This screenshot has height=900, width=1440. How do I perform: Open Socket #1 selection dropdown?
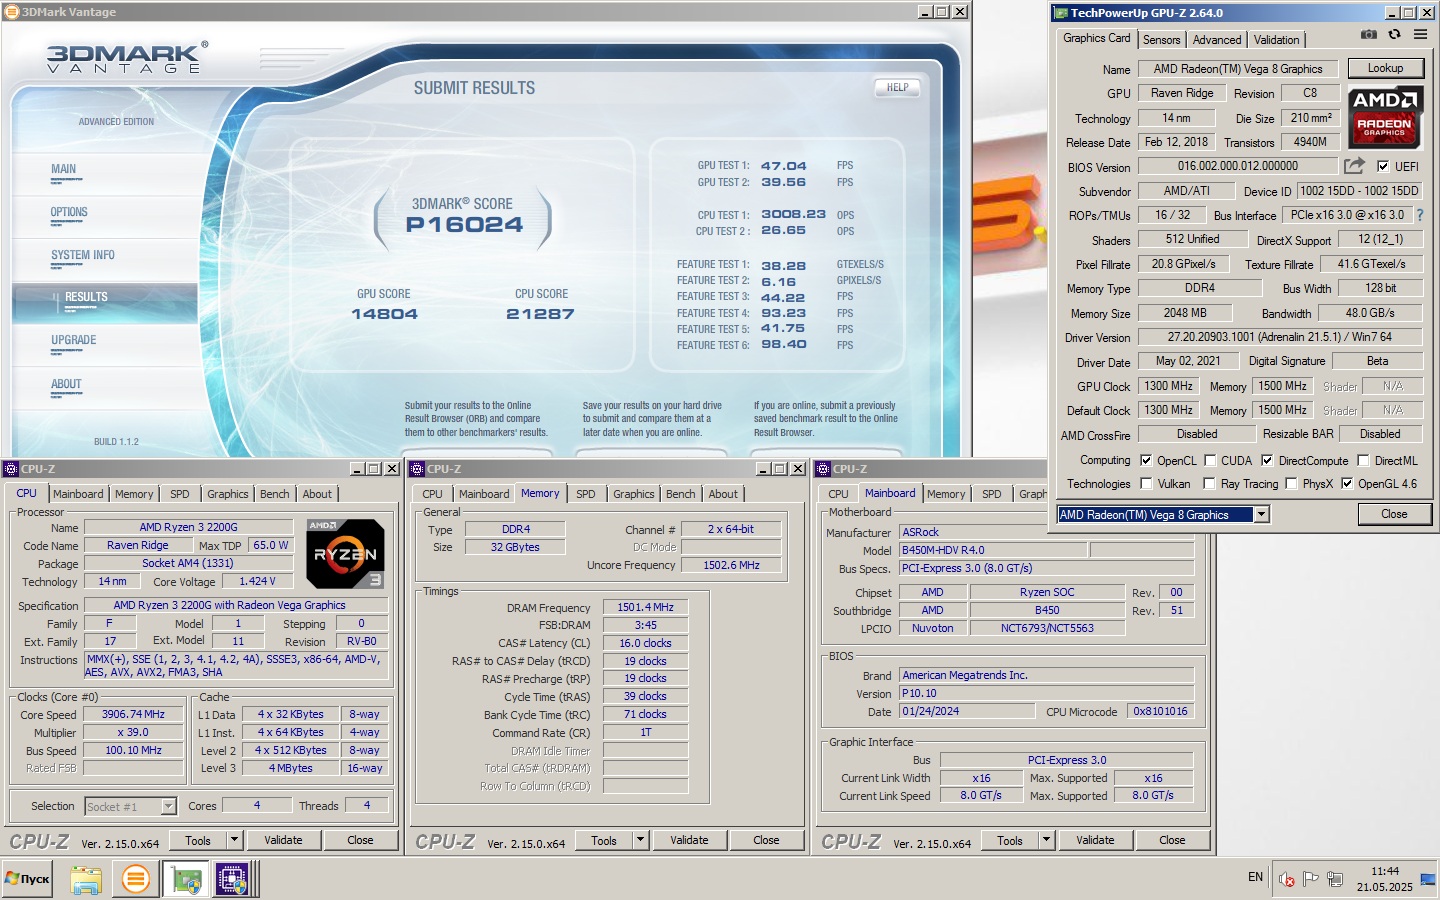[x=168, y=806]
